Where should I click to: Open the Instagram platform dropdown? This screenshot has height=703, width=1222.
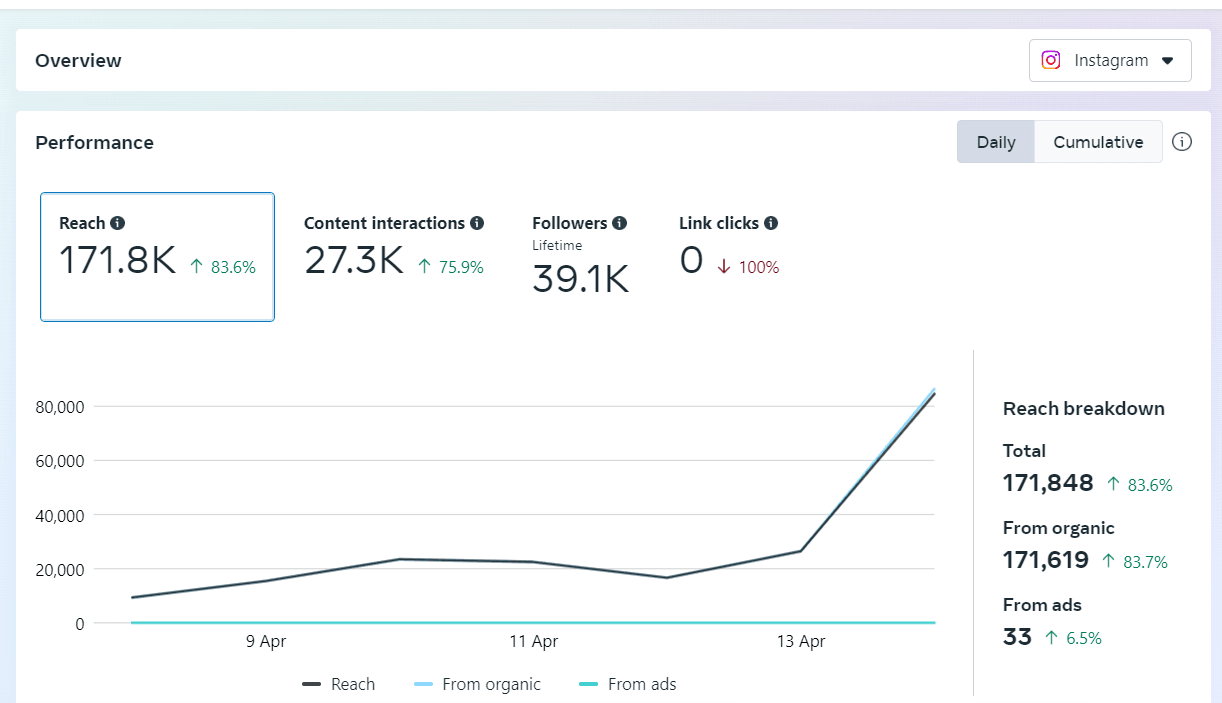1110,60
